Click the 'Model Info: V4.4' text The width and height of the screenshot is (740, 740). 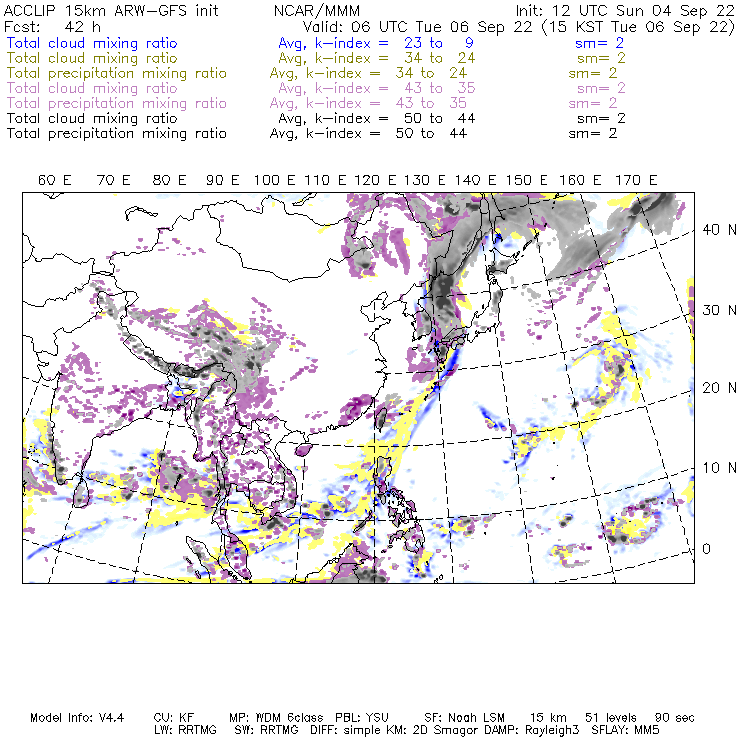[77, 718]
